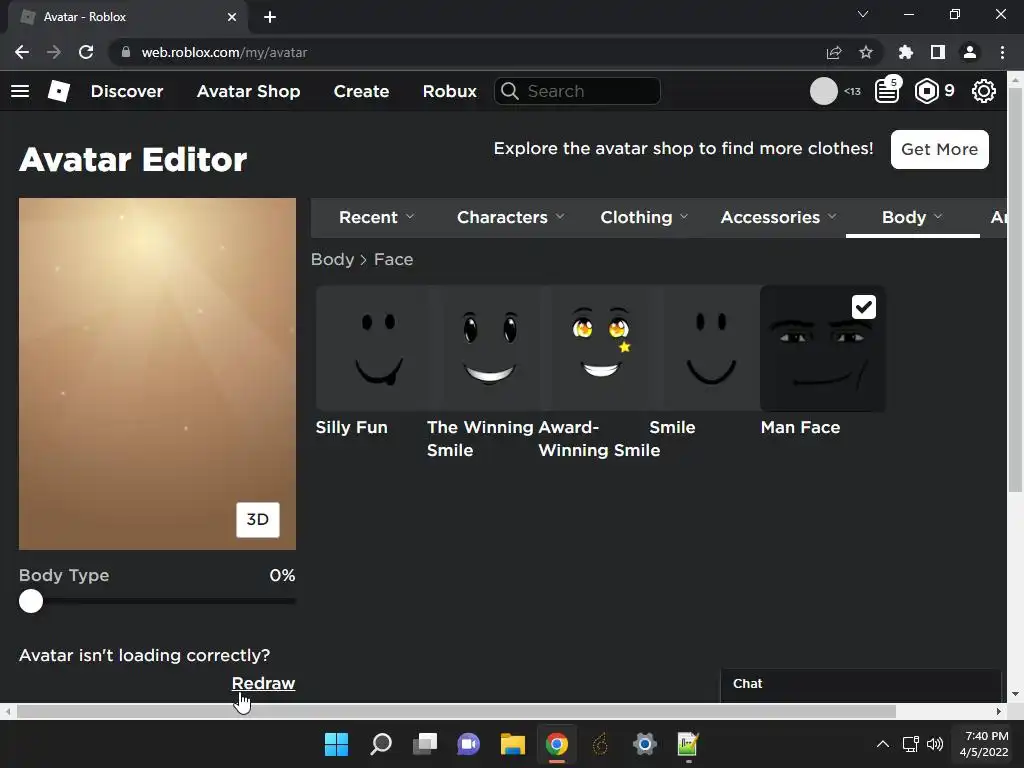Click the Silly Fun item name
The width and height of the screenshot is (1024, 768).
tap(352, 428)
